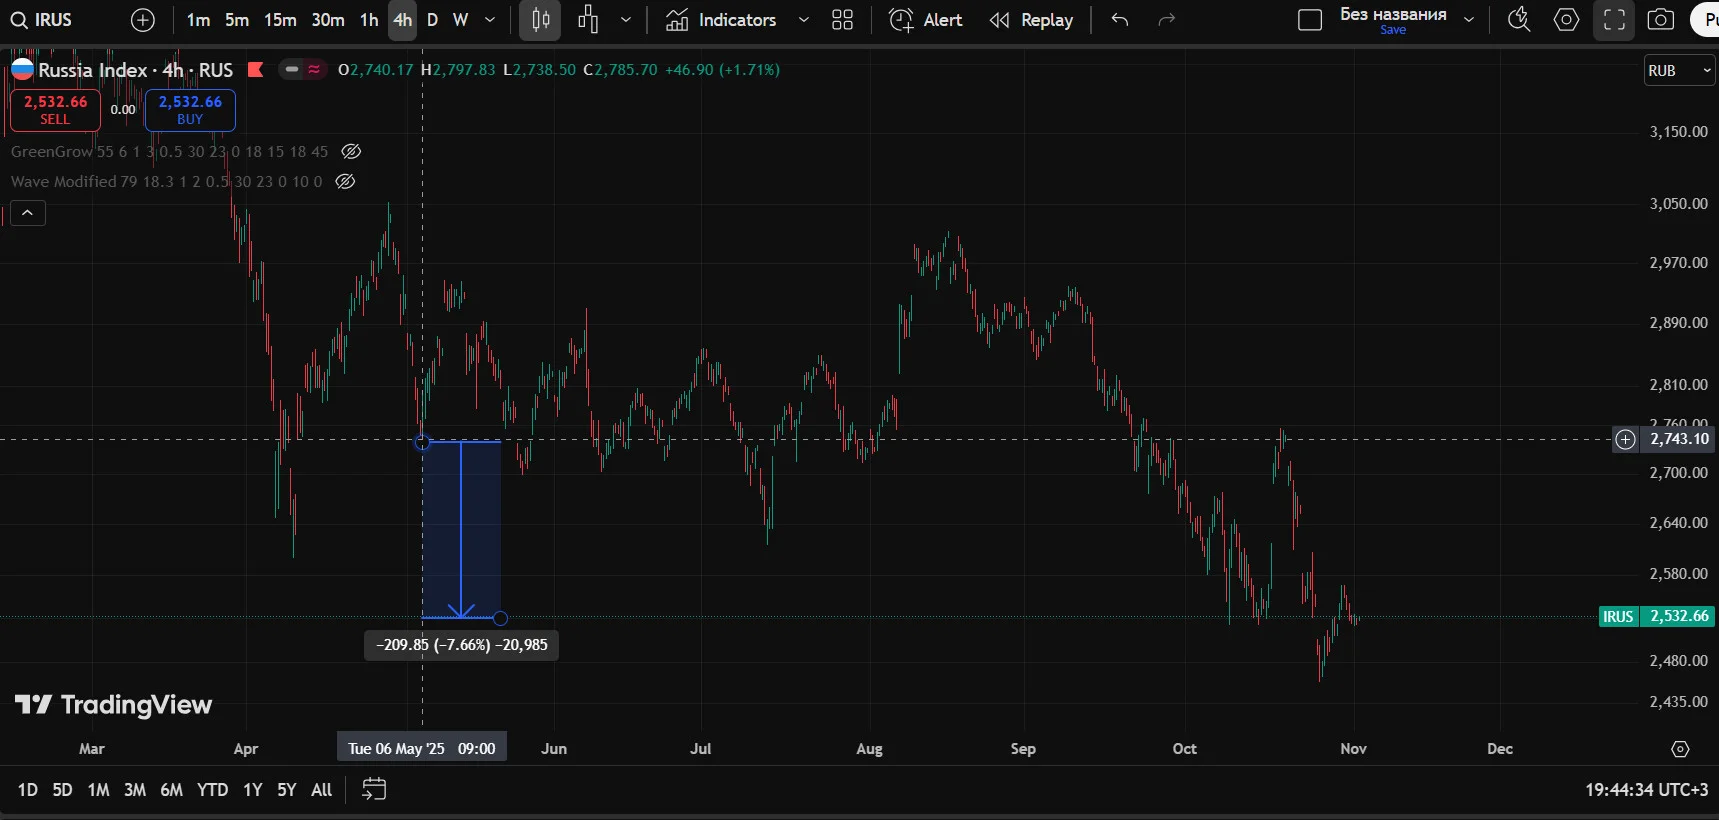
Task: Add a symbol to compare with plus icon
Action: click(143, 20)
